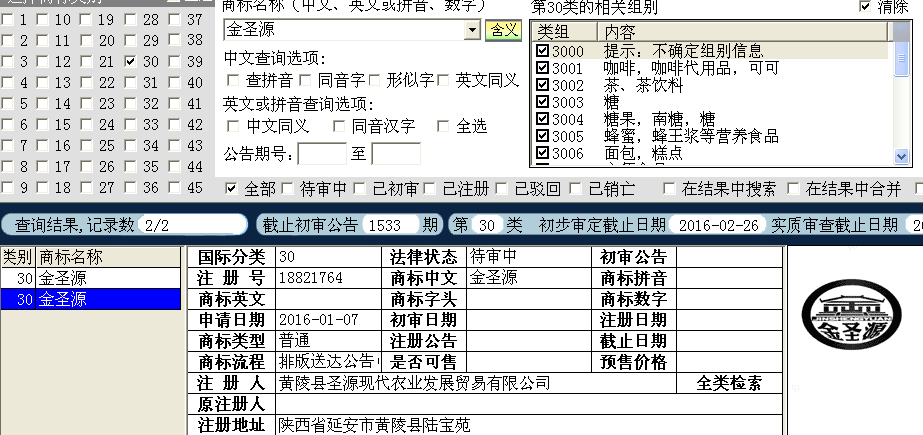Screen dimensions: 923x435
Task: Uncheck group 3001 咖啡 checkbox
Action: coord(542,68)
